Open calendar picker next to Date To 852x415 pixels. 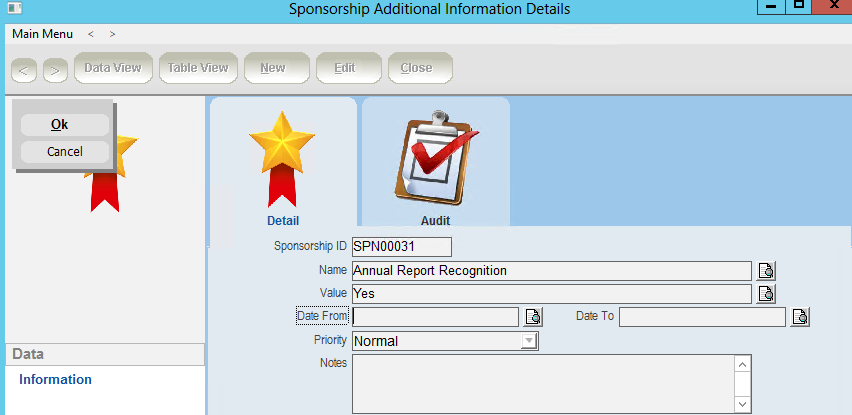pos(800,317)
